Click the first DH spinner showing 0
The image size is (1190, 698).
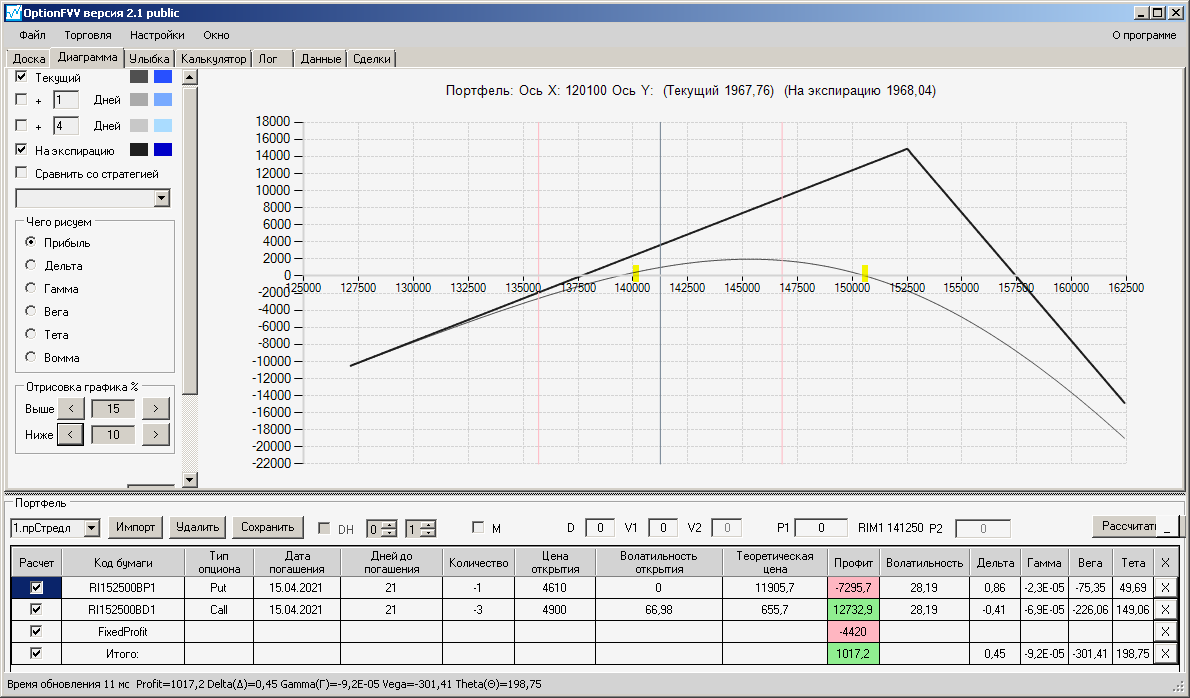[382, 529]
